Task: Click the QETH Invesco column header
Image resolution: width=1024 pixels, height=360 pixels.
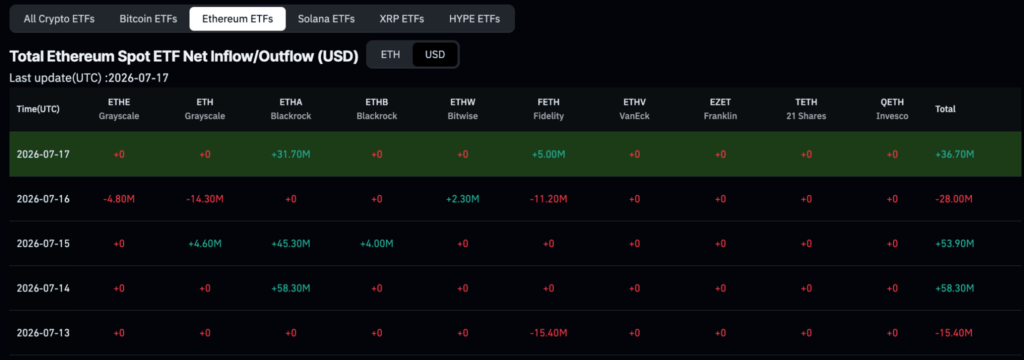Action: pos(891,109)
